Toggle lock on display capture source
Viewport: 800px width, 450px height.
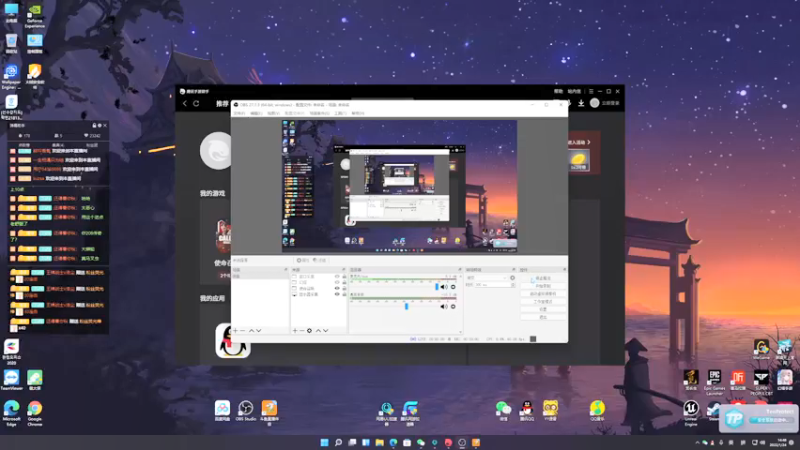tap(344, 294)
